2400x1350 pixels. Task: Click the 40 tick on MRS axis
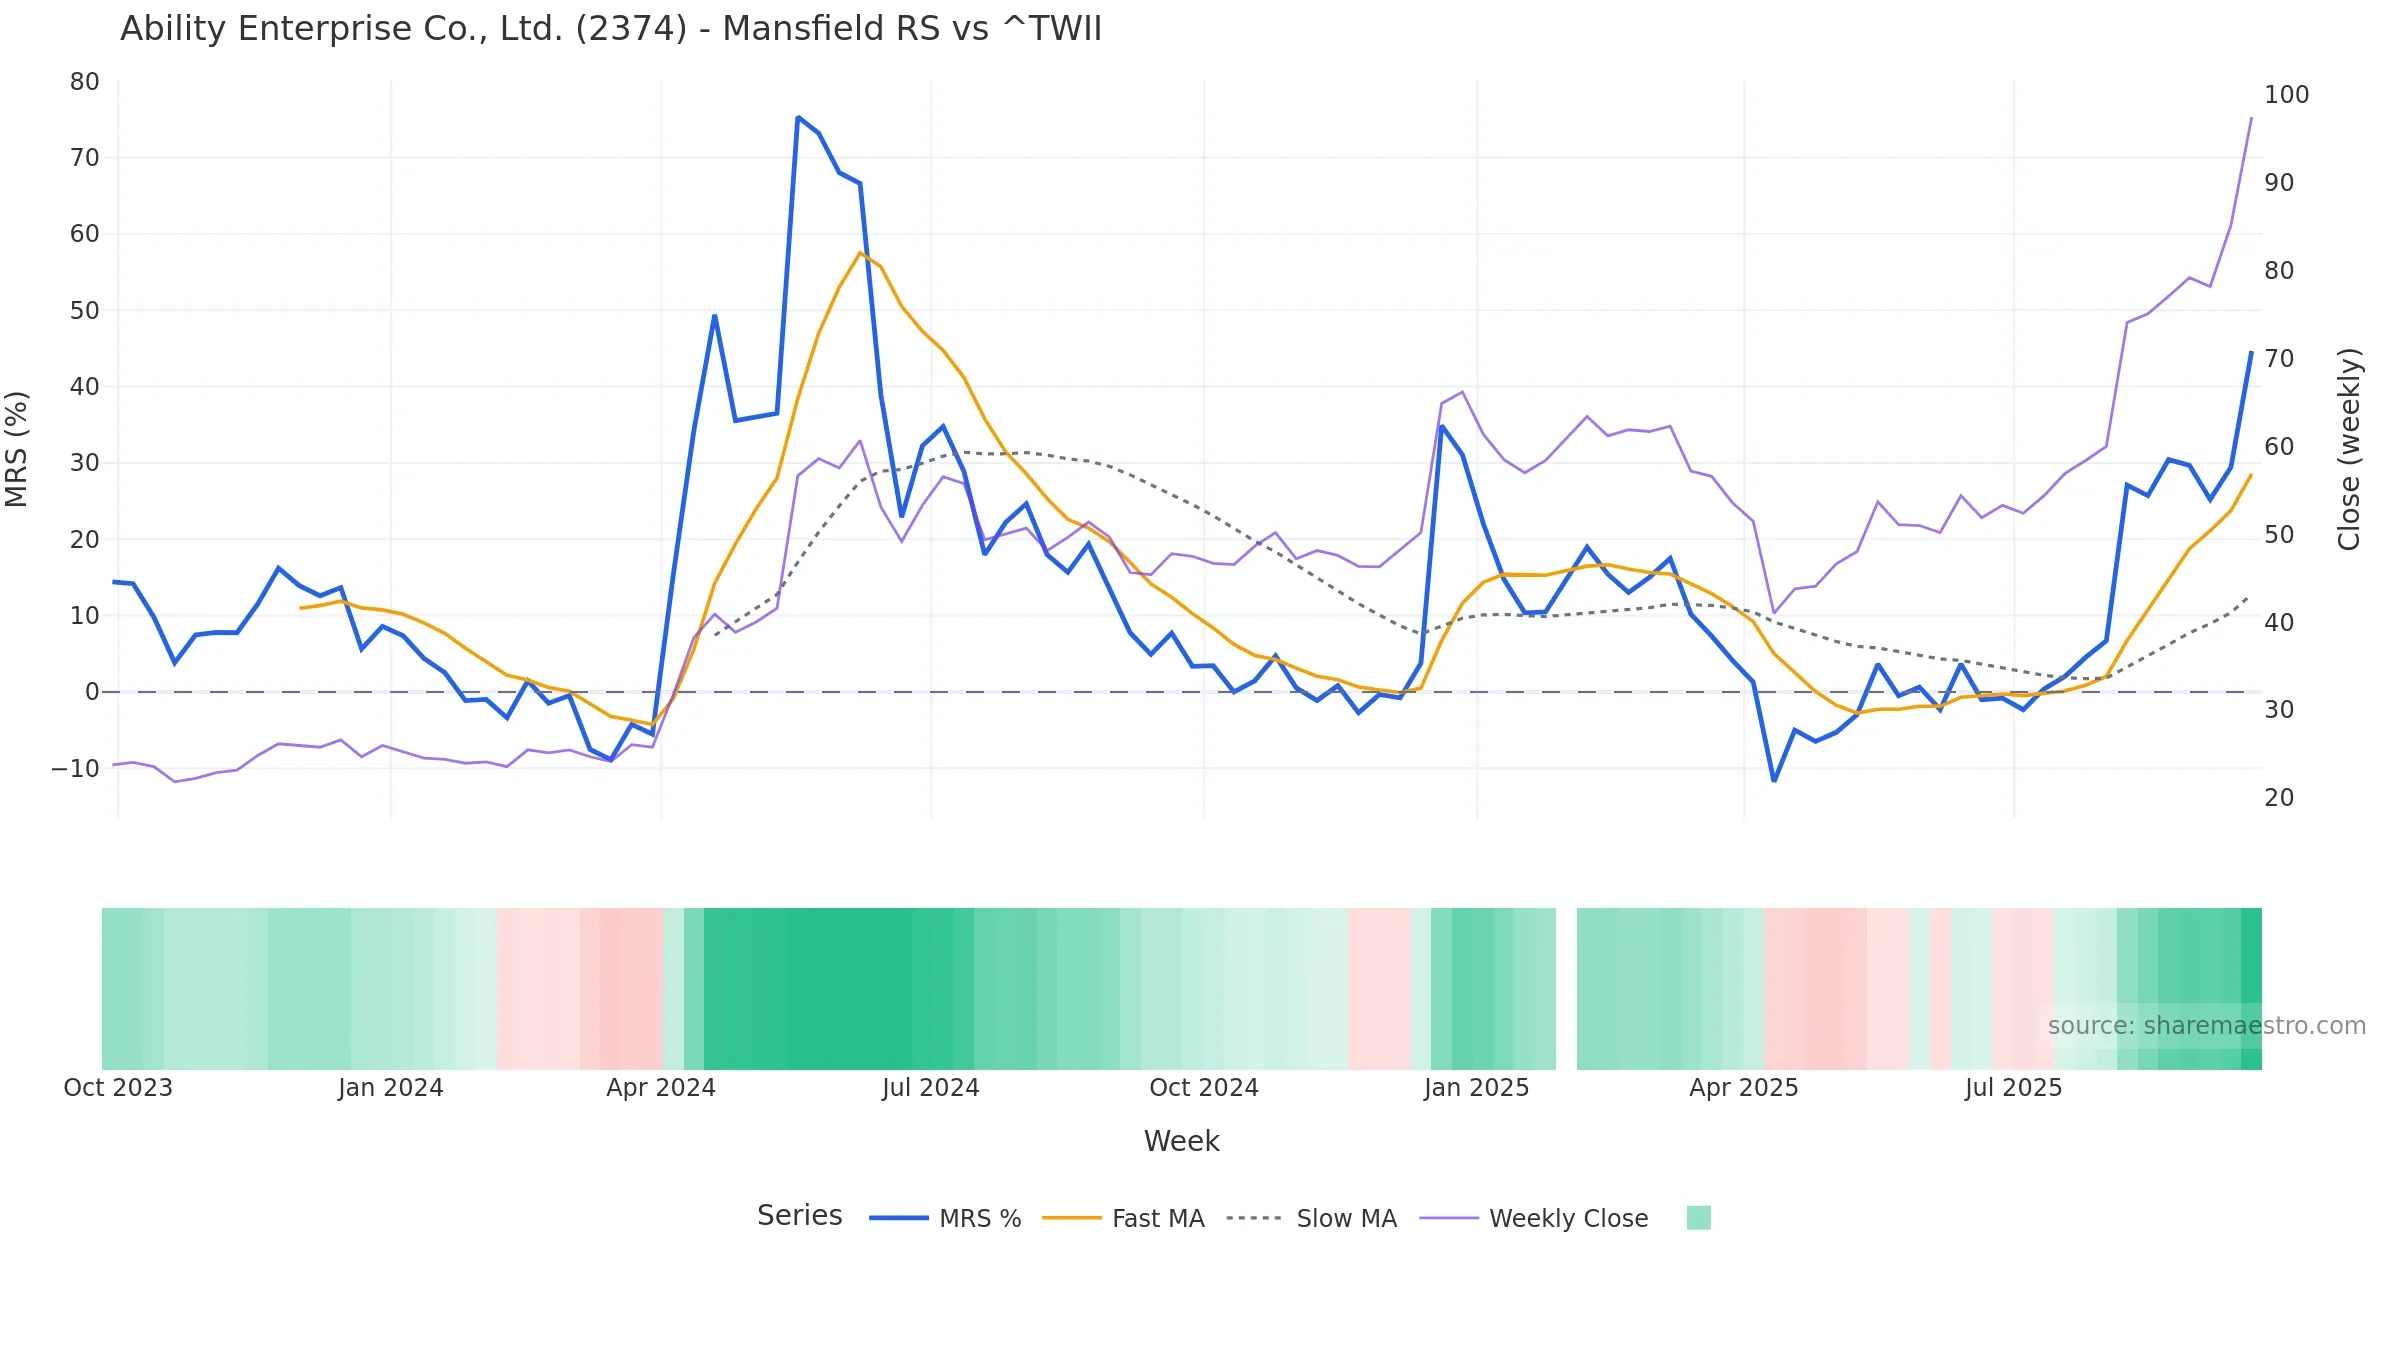[85, 387]
